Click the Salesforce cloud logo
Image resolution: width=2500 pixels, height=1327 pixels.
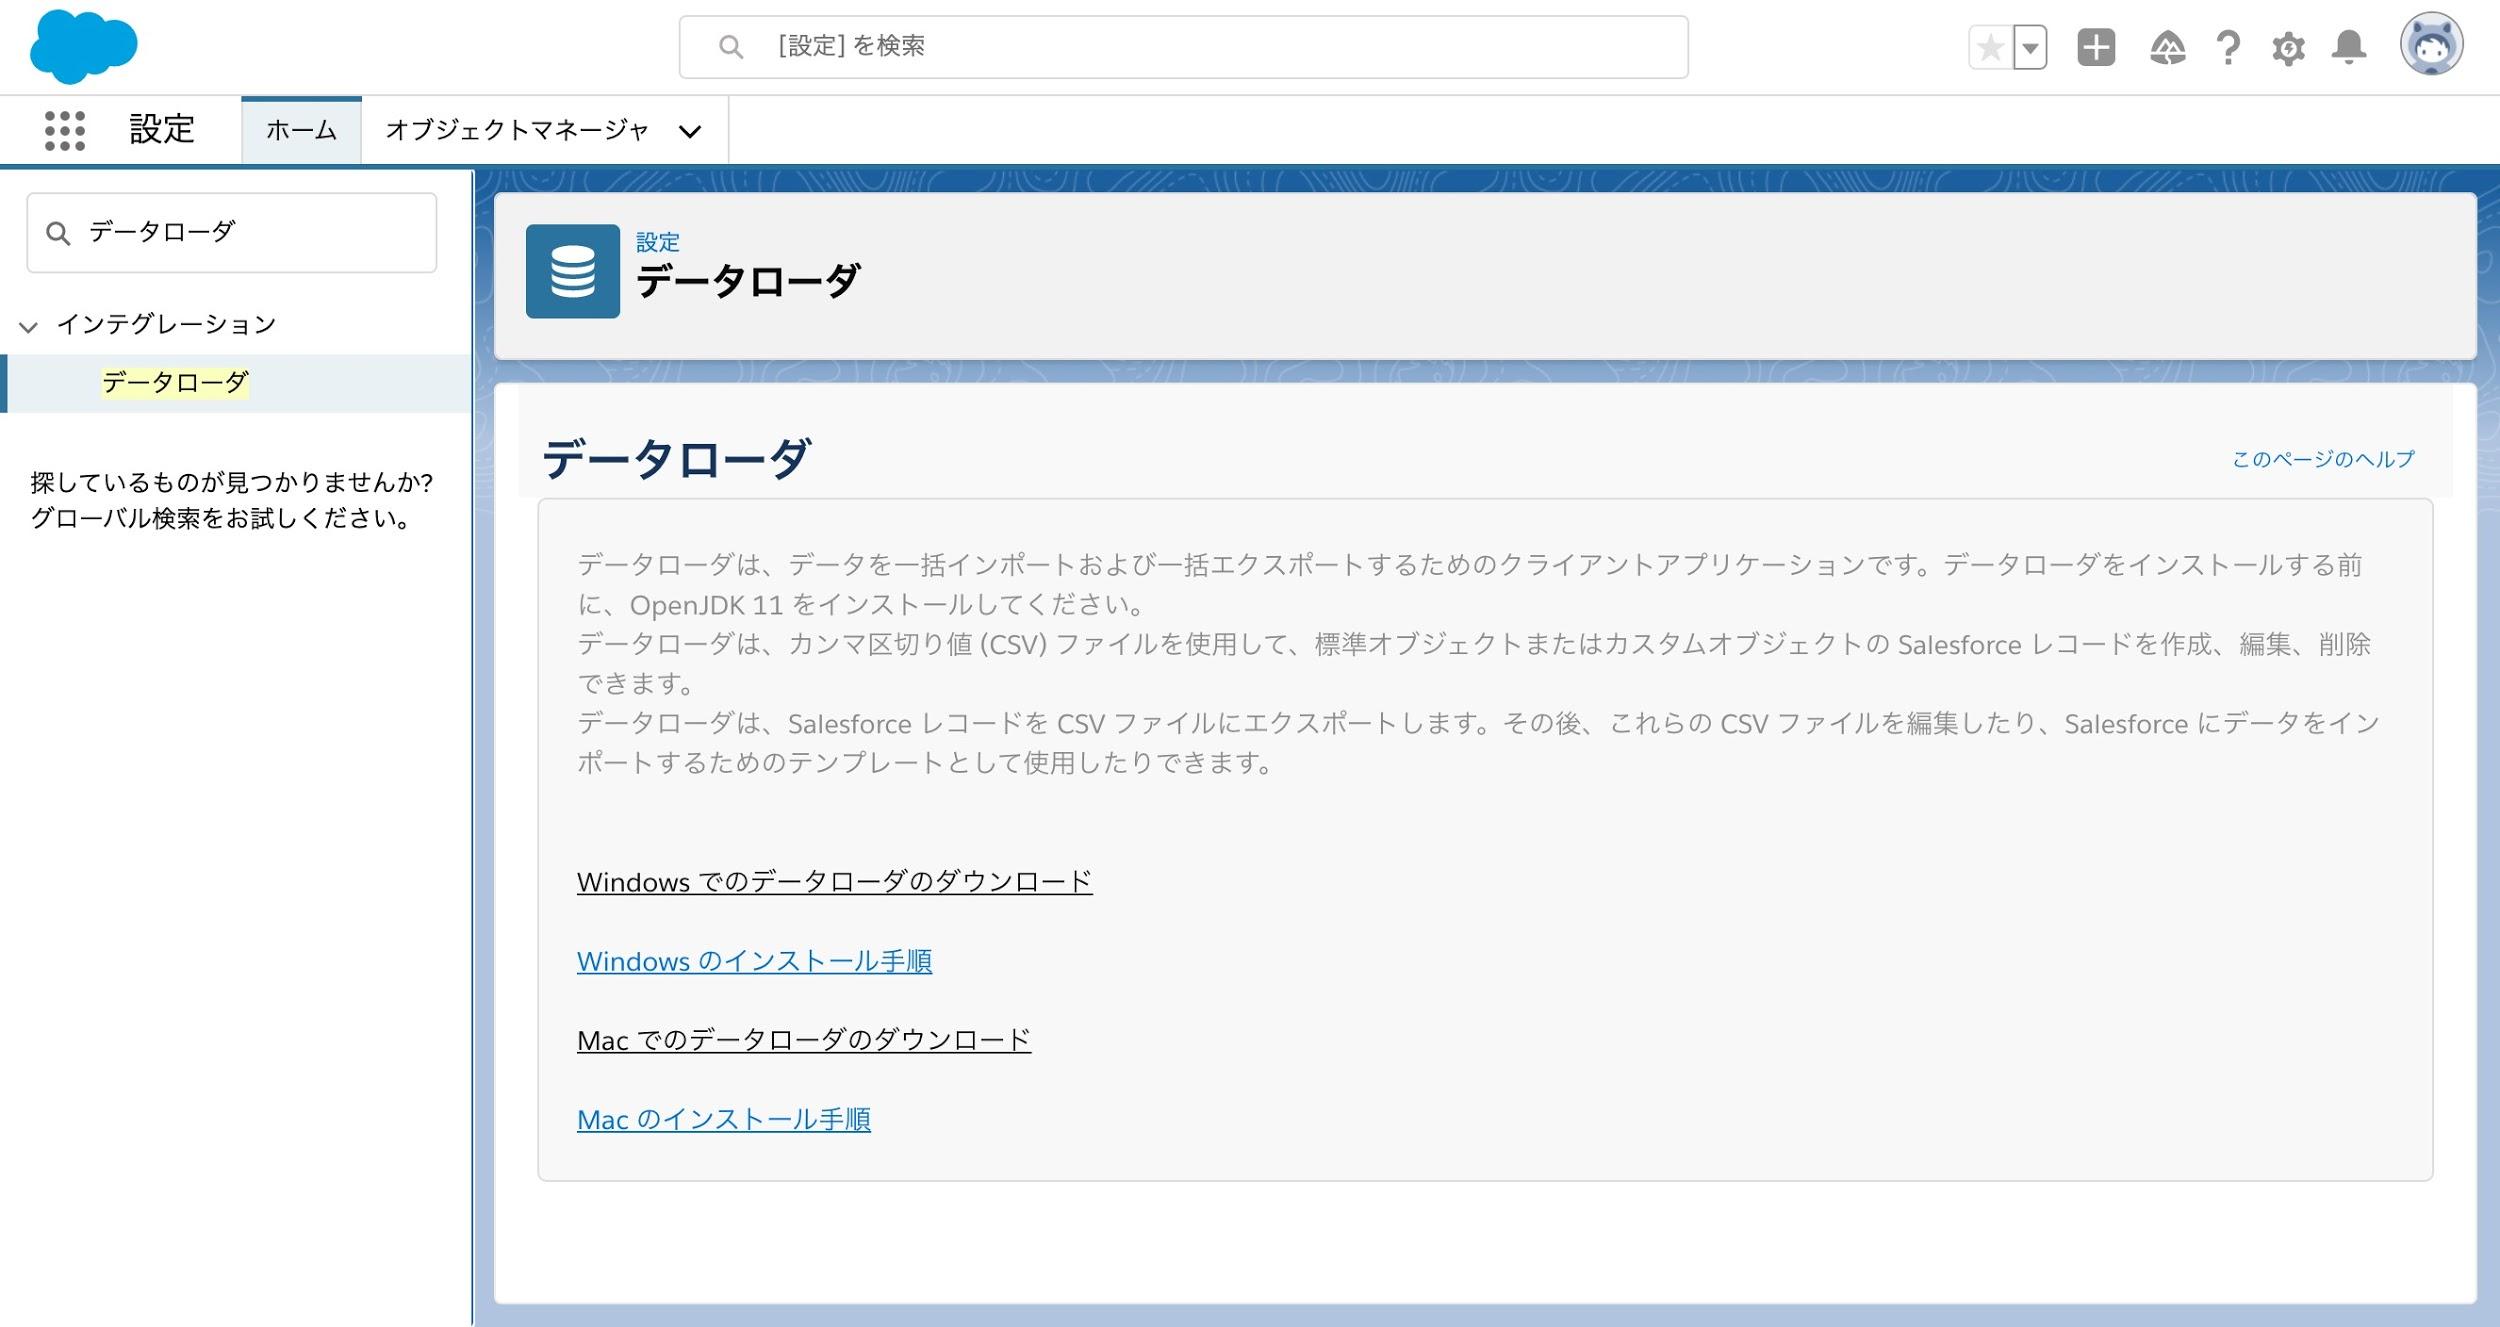[83, 46]
